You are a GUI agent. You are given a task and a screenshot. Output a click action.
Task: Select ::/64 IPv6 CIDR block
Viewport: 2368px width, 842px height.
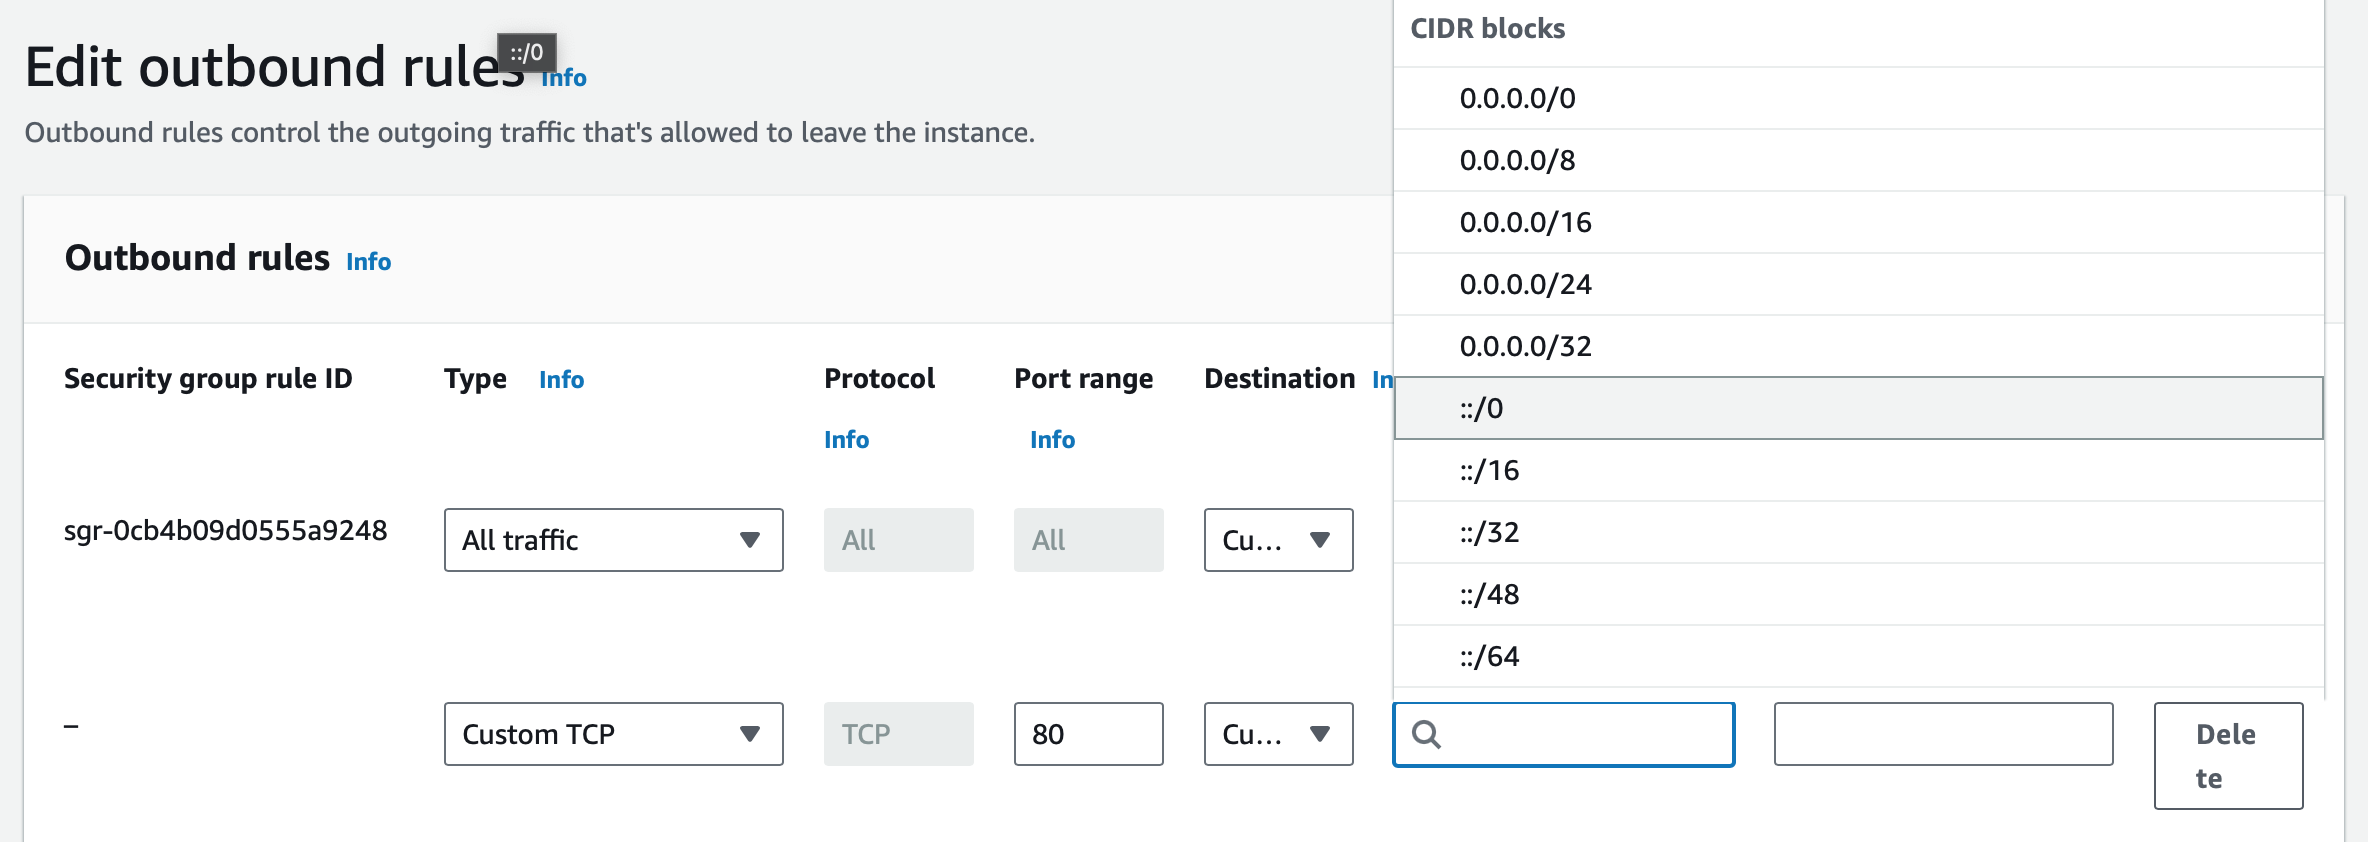point(1489,656)
